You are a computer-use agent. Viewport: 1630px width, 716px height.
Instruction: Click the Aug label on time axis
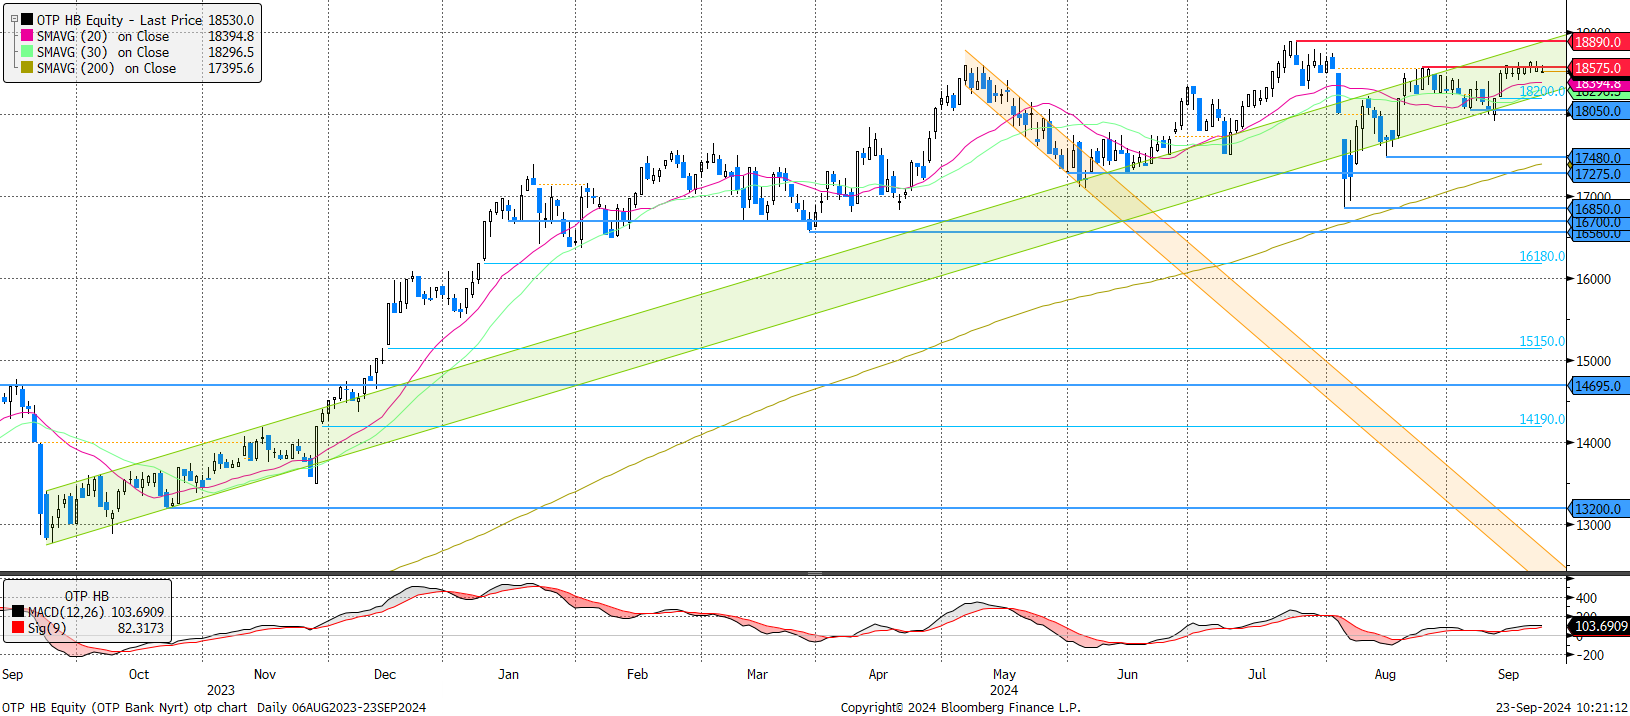pyautogui.click(x=1385, y=674)
